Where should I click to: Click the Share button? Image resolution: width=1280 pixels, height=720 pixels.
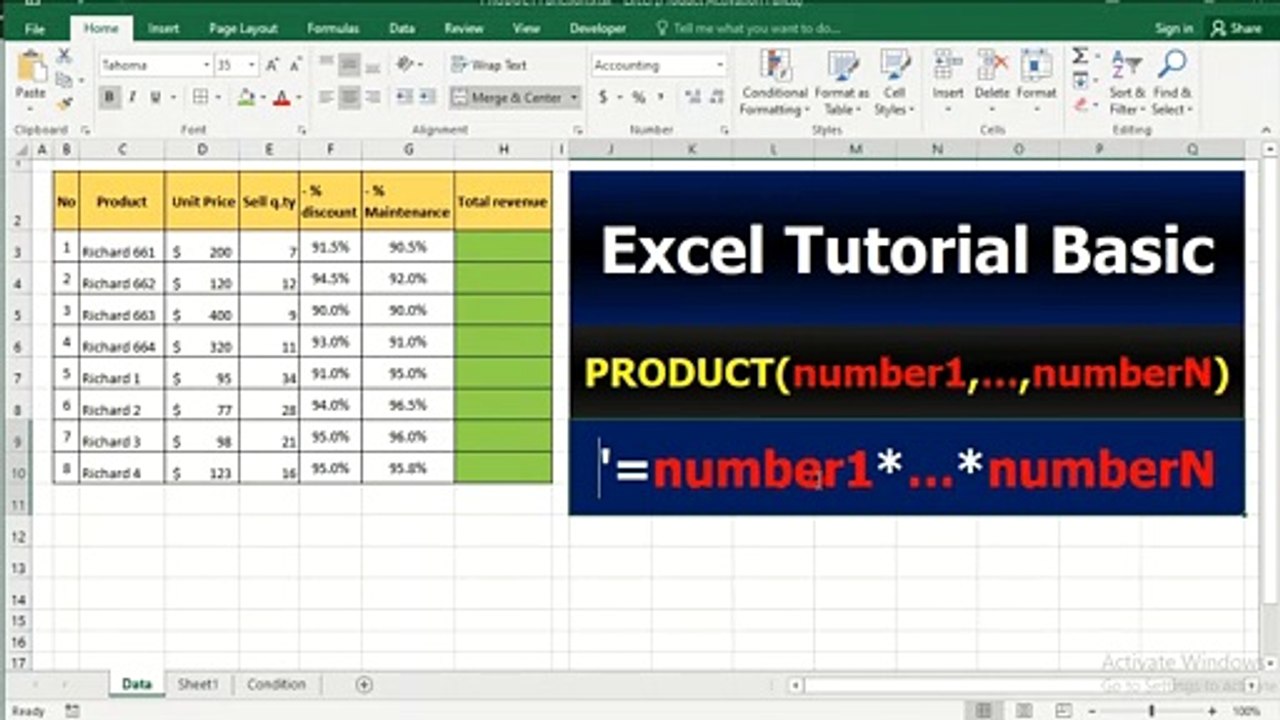[x=1236, y=29]
